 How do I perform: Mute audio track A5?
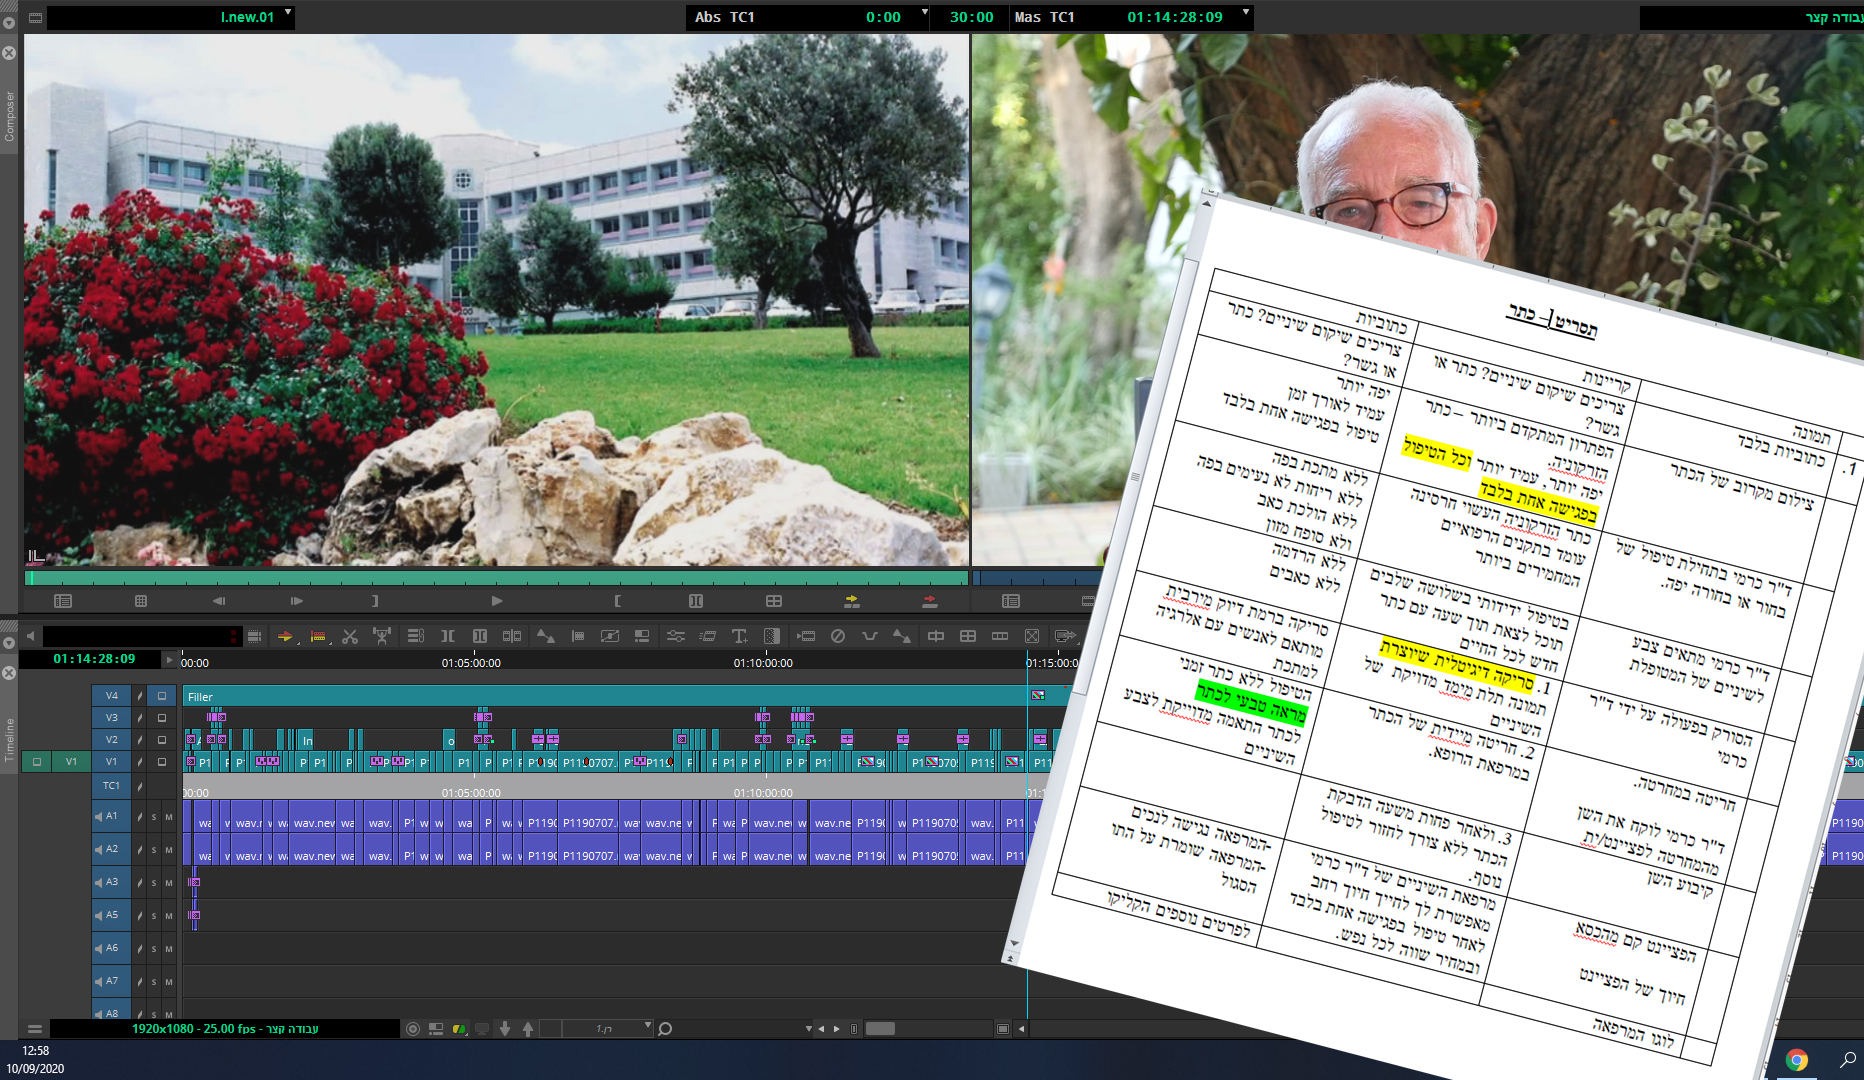coord(169,916)
